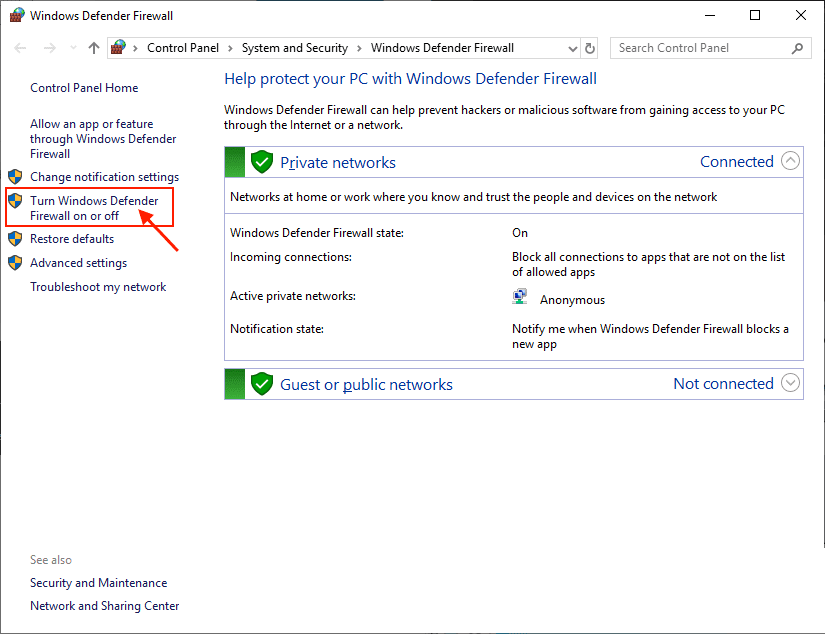Open System and Security breadcrumb
The height and width of the screenshot is (634, 825).
(x=295, y=48)
